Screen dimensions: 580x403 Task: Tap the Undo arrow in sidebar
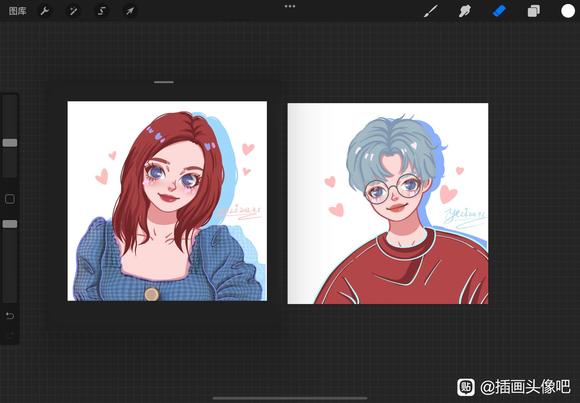click(10, 316)
